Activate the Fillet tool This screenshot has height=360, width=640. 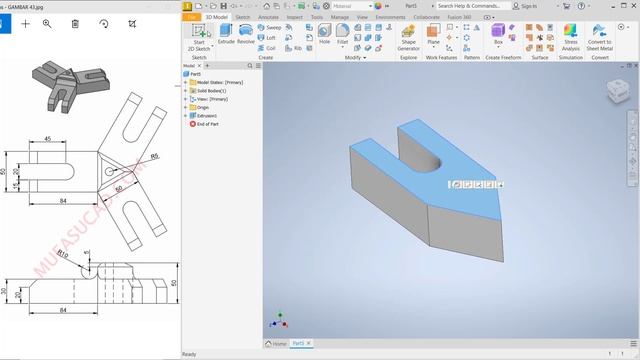(342, 34)
